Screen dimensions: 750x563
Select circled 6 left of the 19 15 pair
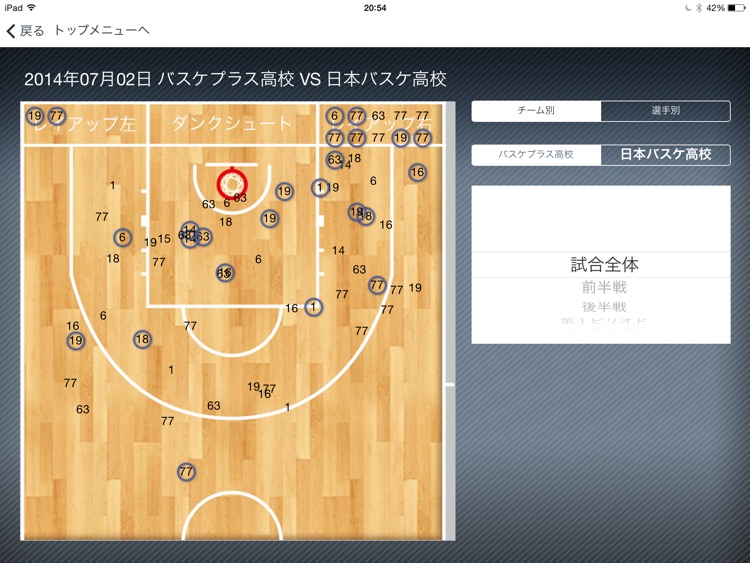(122, 237)
